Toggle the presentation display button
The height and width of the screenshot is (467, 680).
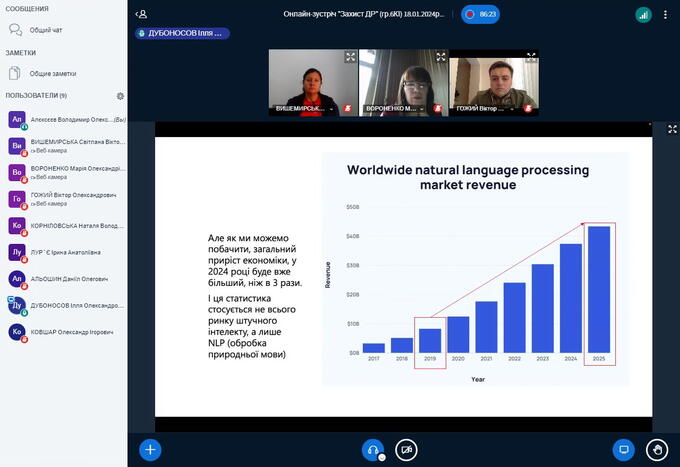(623, 449)
